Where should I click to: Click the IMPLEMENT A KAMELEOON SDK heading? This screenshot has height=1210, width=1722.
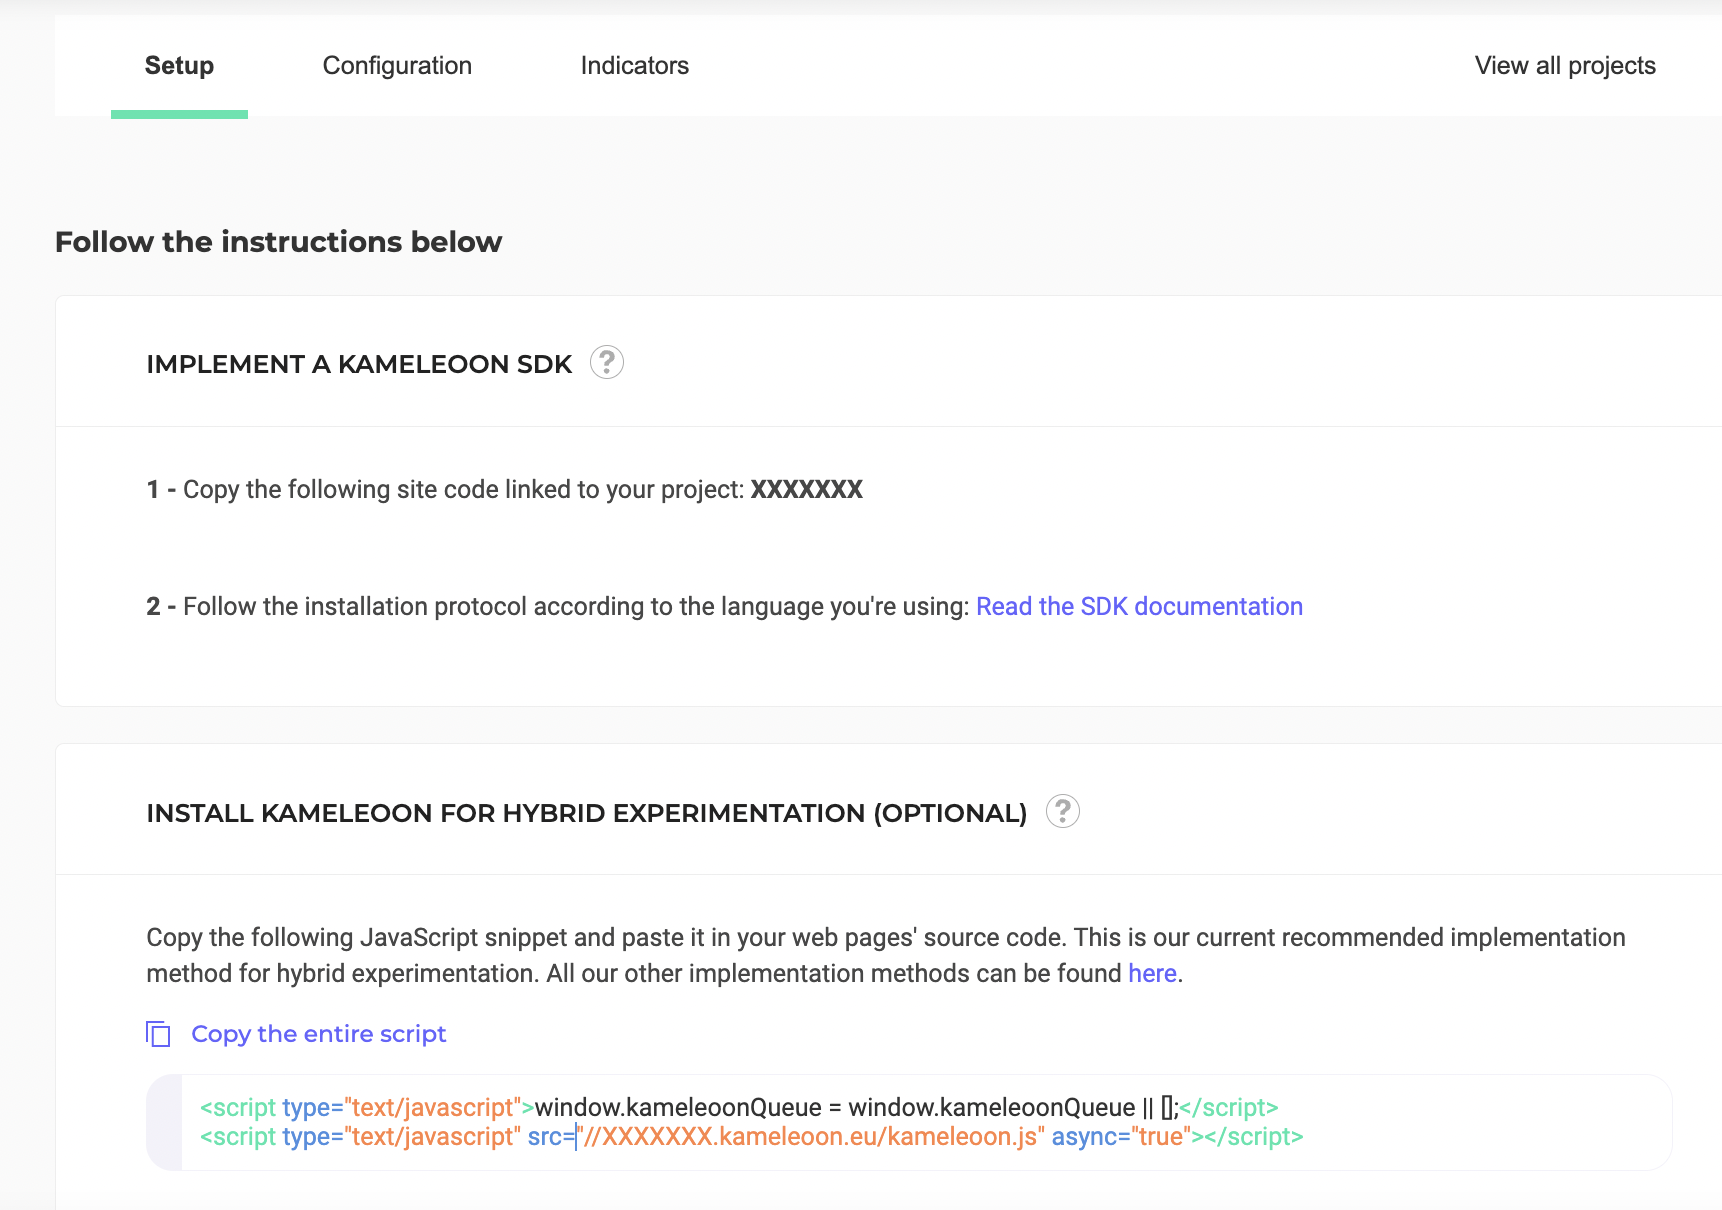(x=359, y=364)
